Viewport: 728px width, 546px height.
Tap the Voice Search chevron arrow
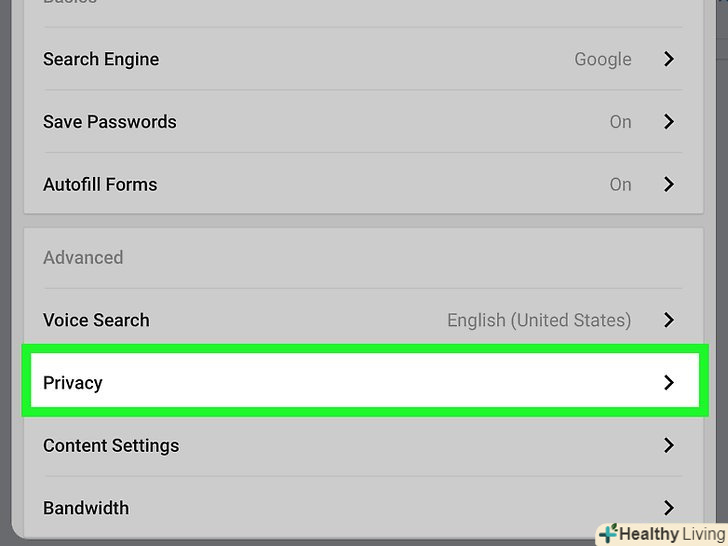[x=669, y=321]
